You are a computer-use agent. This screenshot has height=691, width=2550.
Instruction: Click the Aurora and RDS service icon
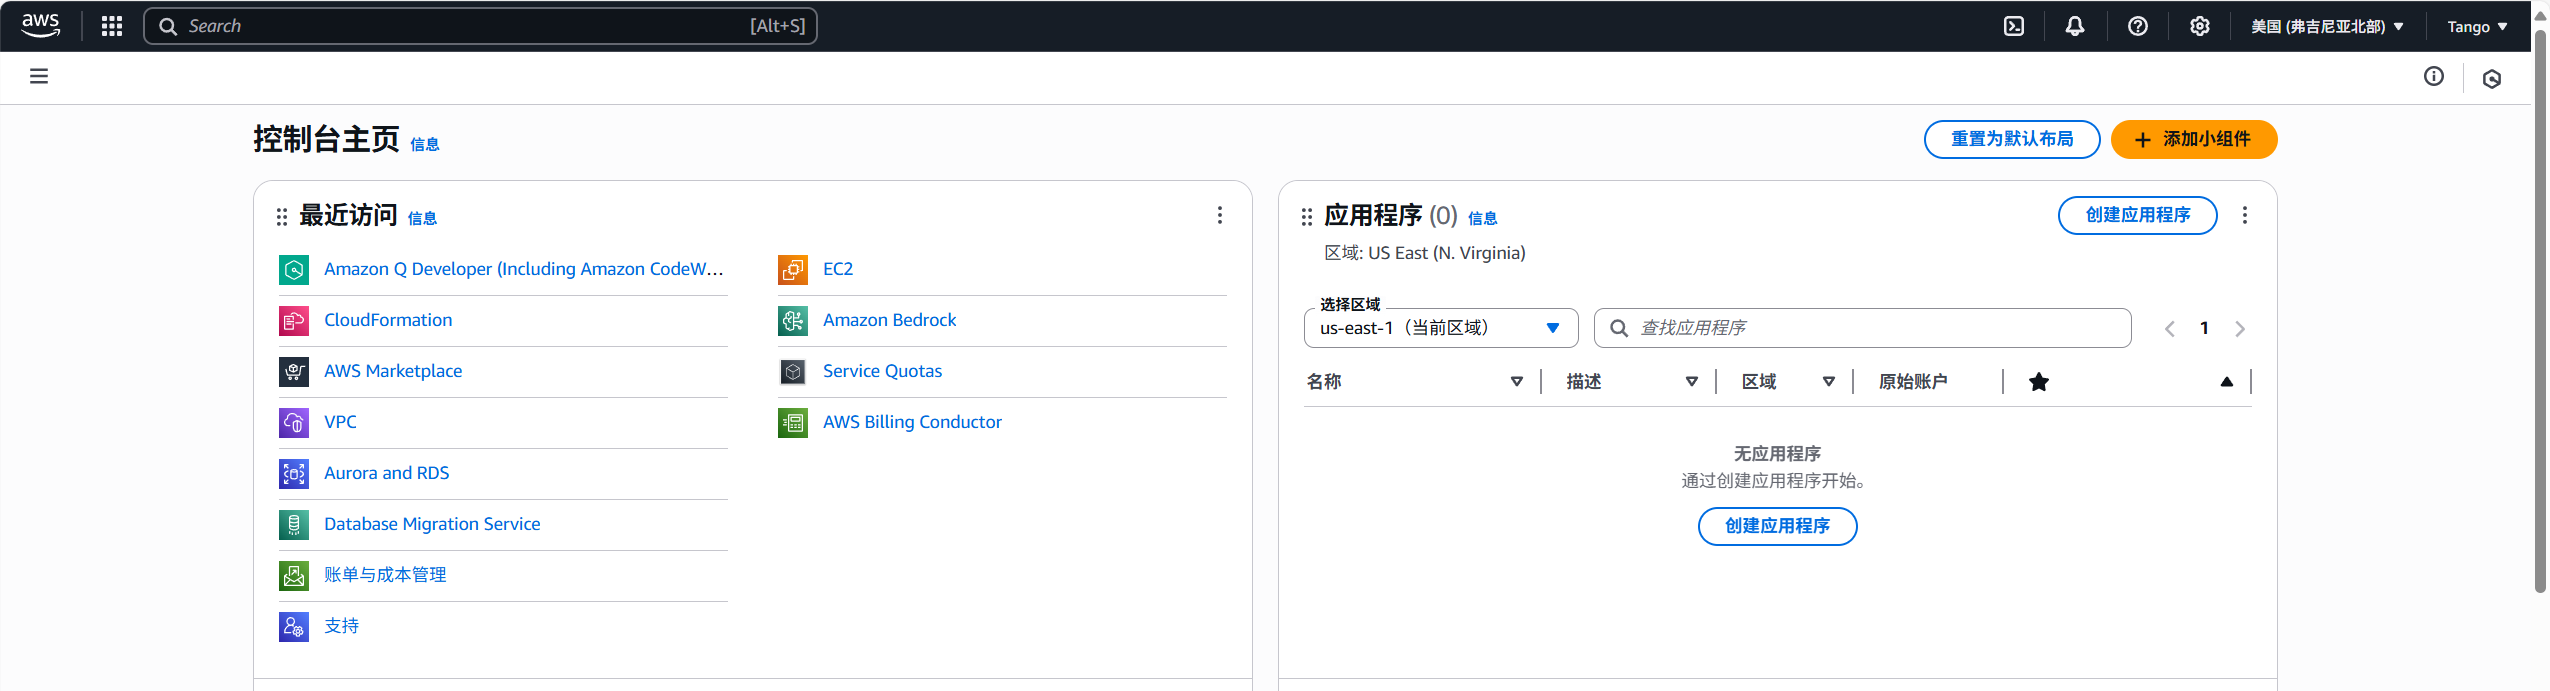pos(294,474)
